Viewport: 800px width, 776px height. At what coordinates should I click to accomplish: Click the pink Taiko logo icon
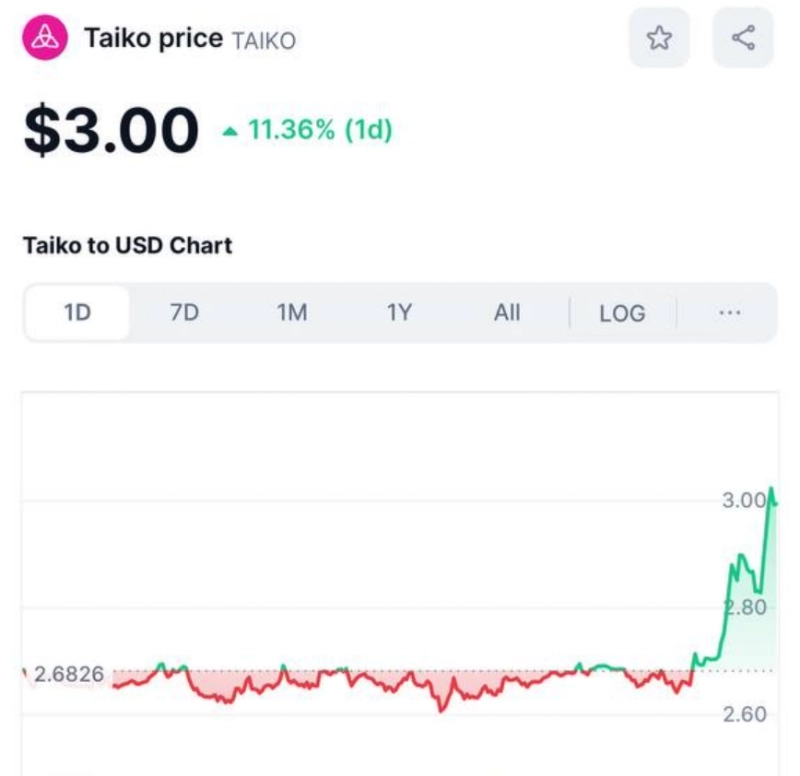(44, 39)
